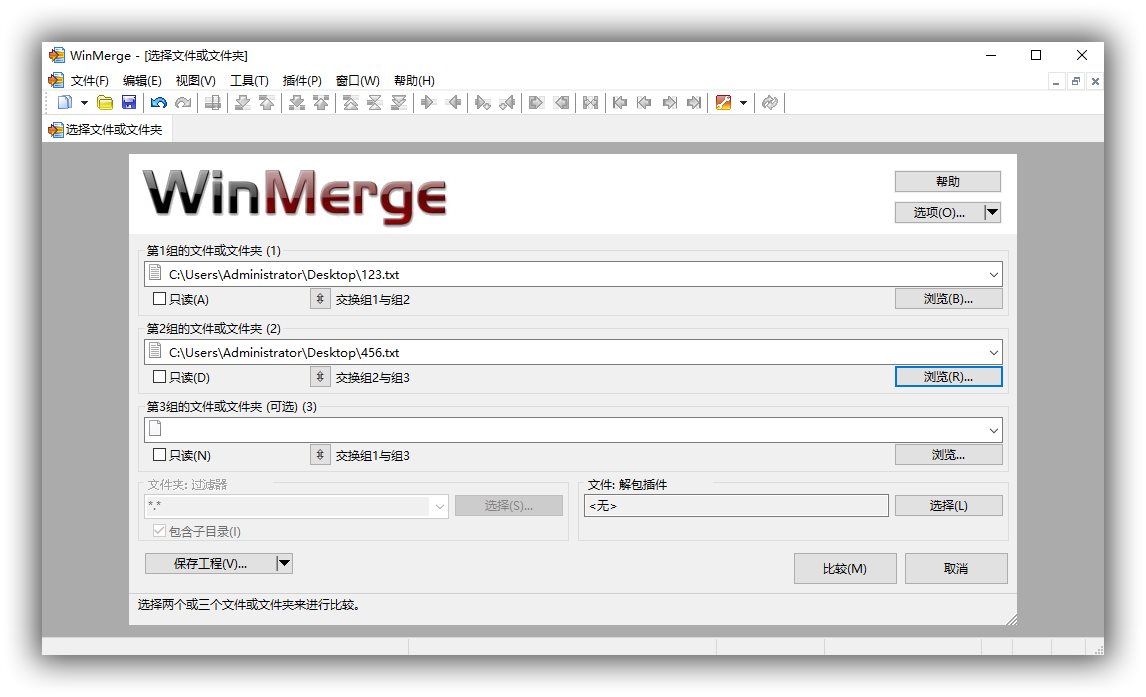Image resolution: width=1146 pixels, height=697 pixels.
Task: Open arrow on 保存工程(V)... button
Action: [x=284, y=563]
